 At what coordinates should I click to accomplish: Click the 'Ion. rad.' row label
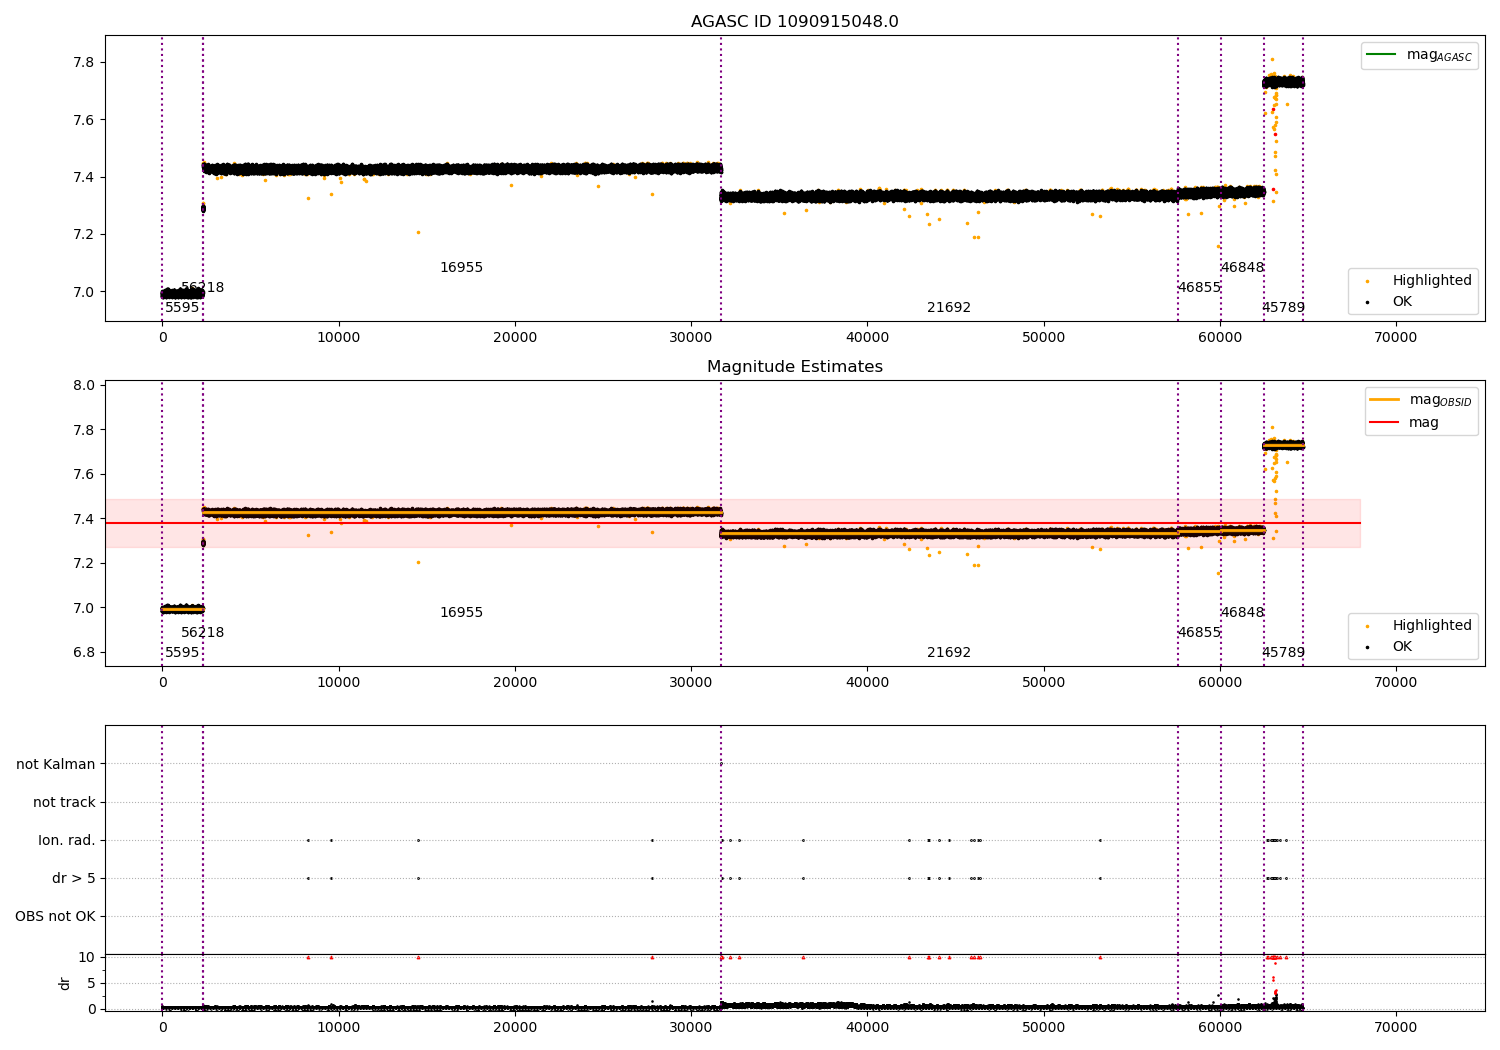pos(67,840)
